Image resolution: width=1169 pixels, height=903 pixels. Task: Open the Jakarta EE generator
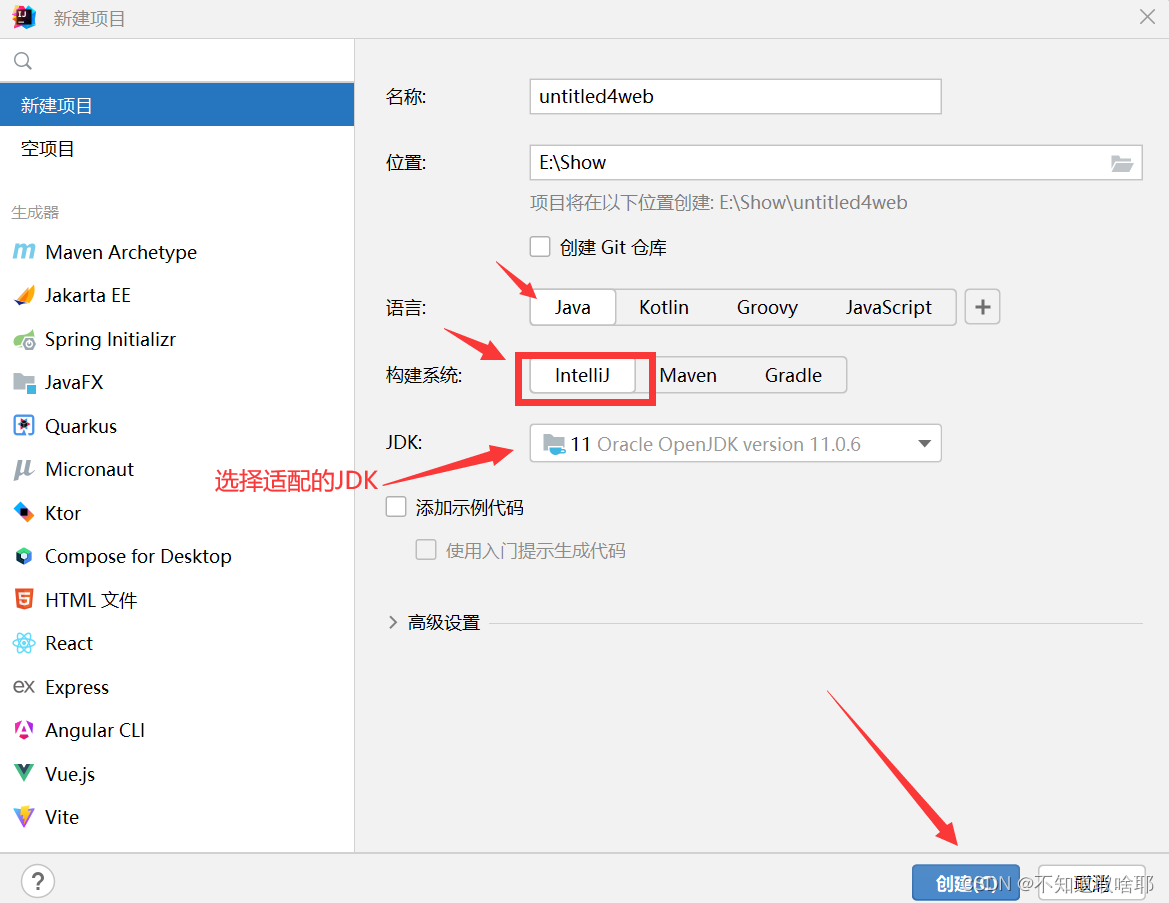coord(177,295)
